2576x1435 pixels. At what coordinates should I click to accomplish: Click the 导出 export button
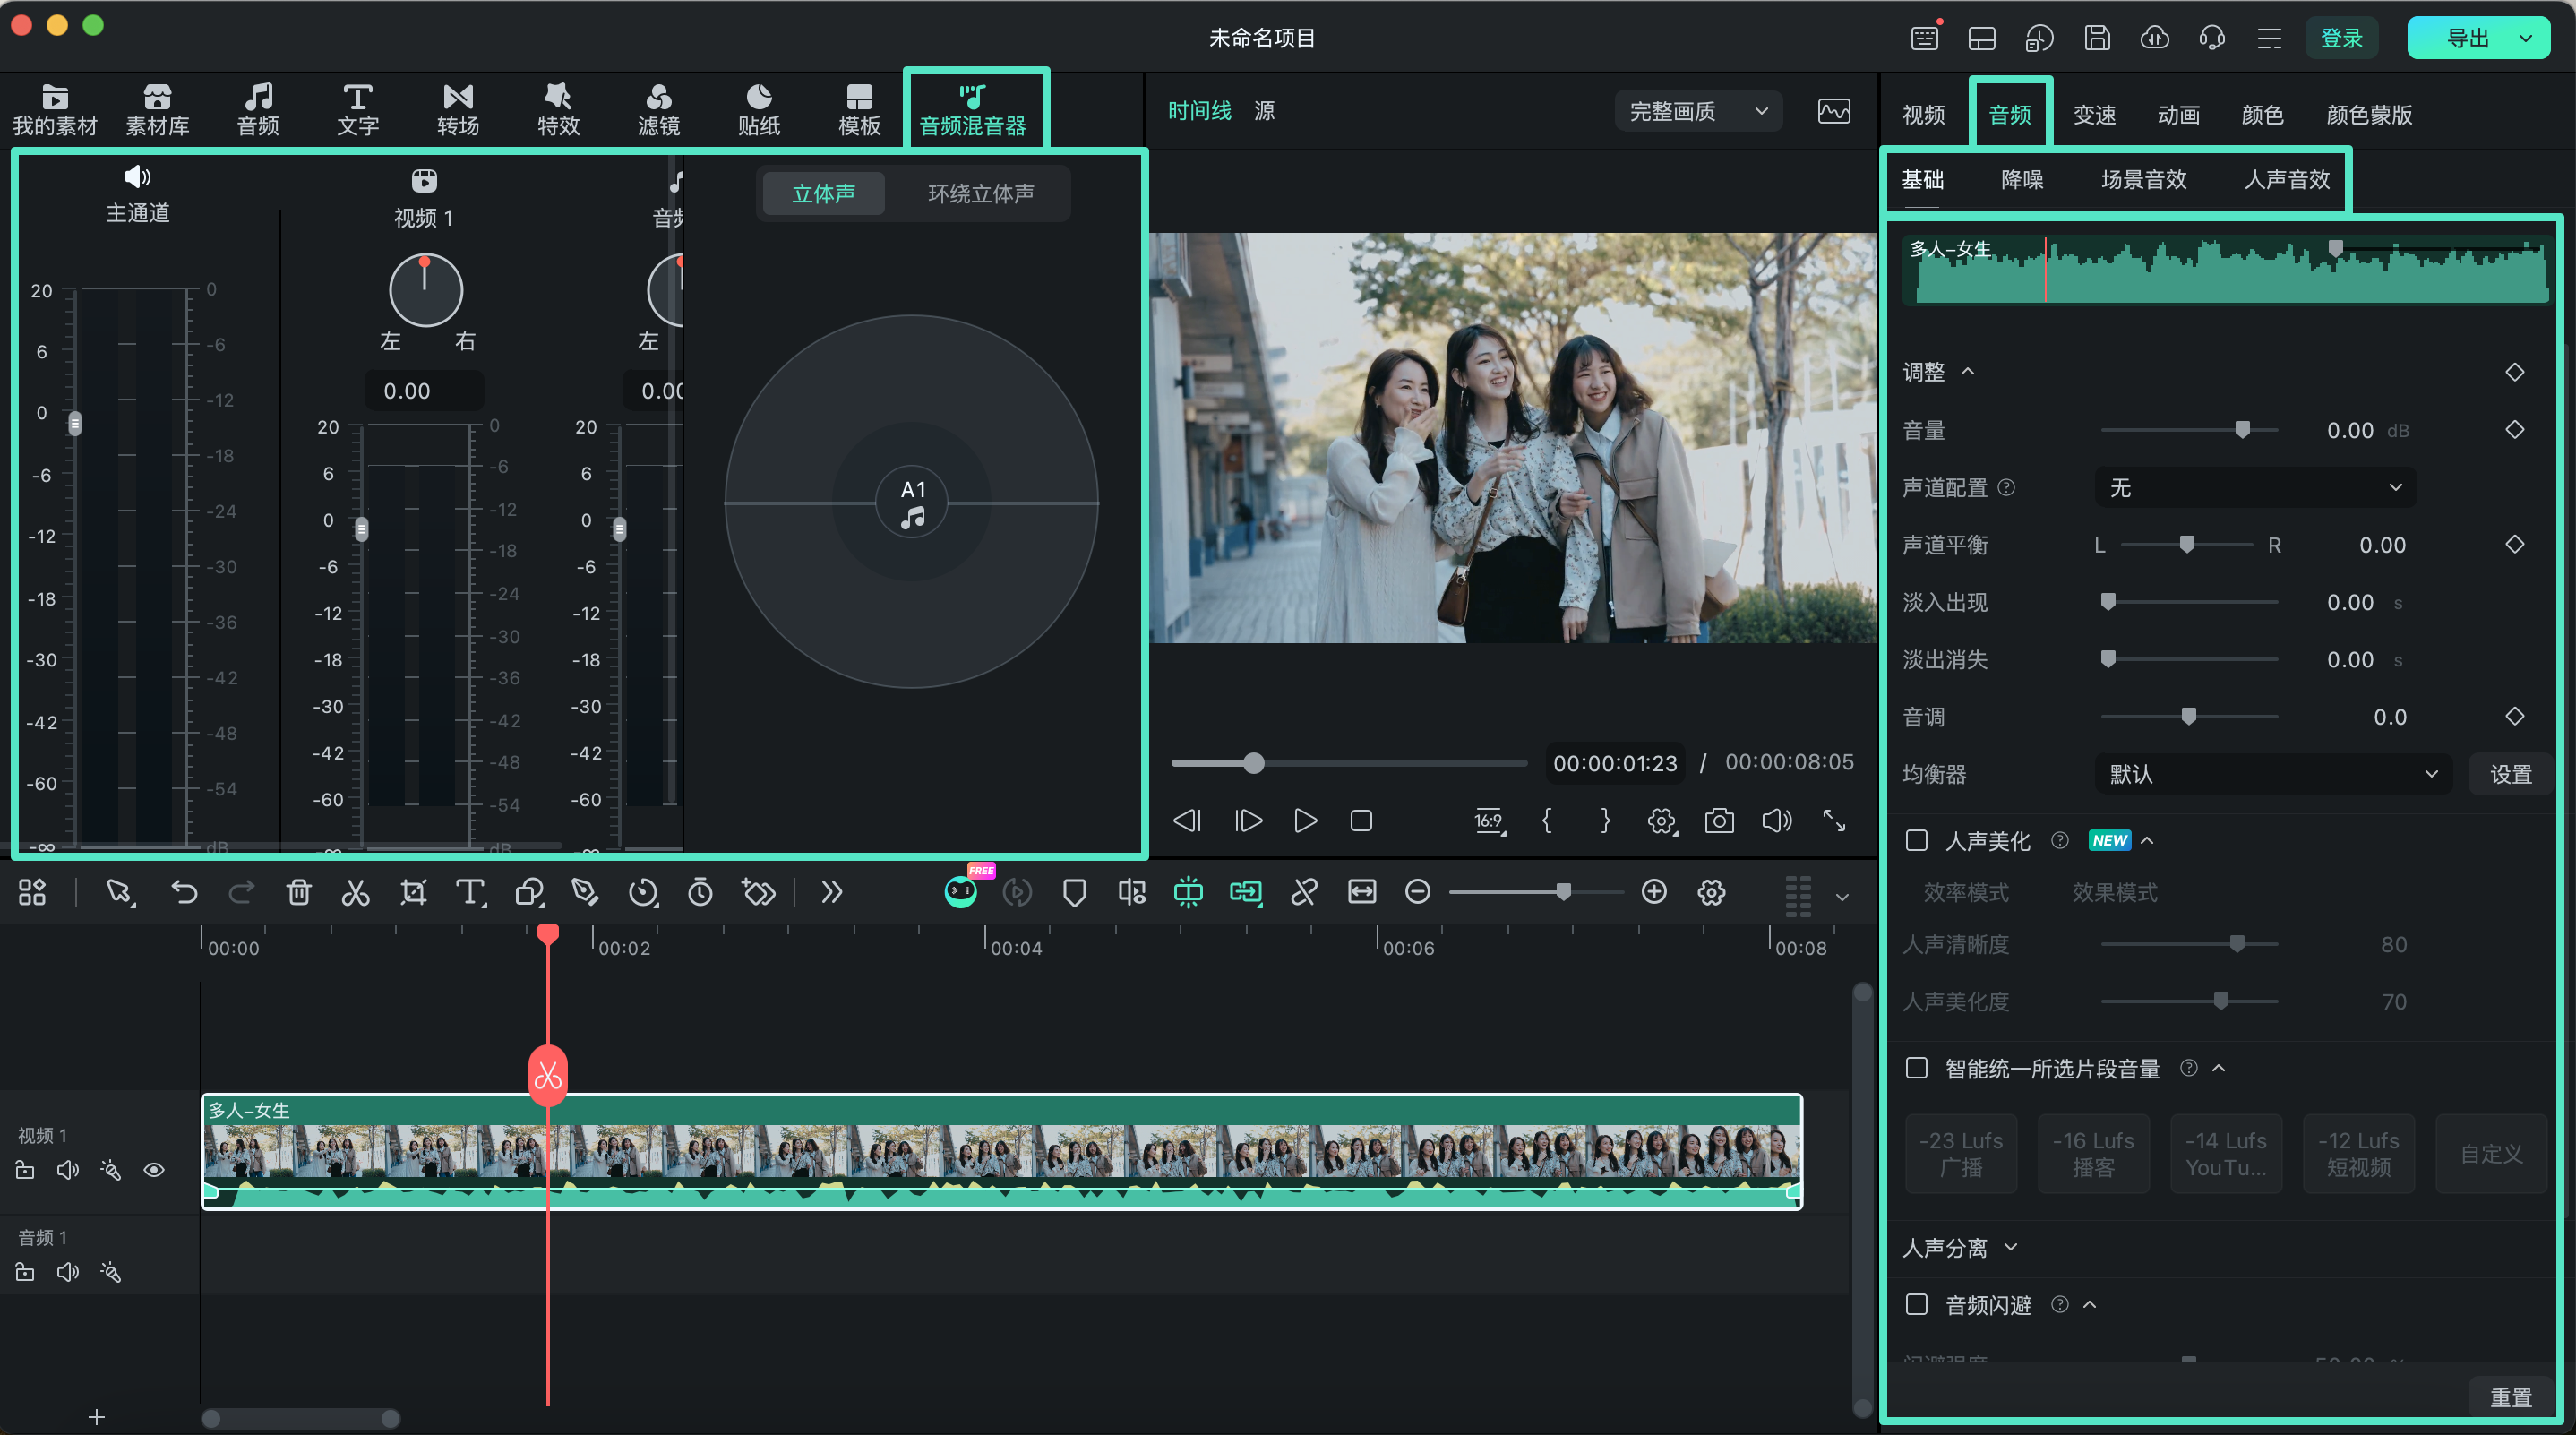pos(2478,38)
